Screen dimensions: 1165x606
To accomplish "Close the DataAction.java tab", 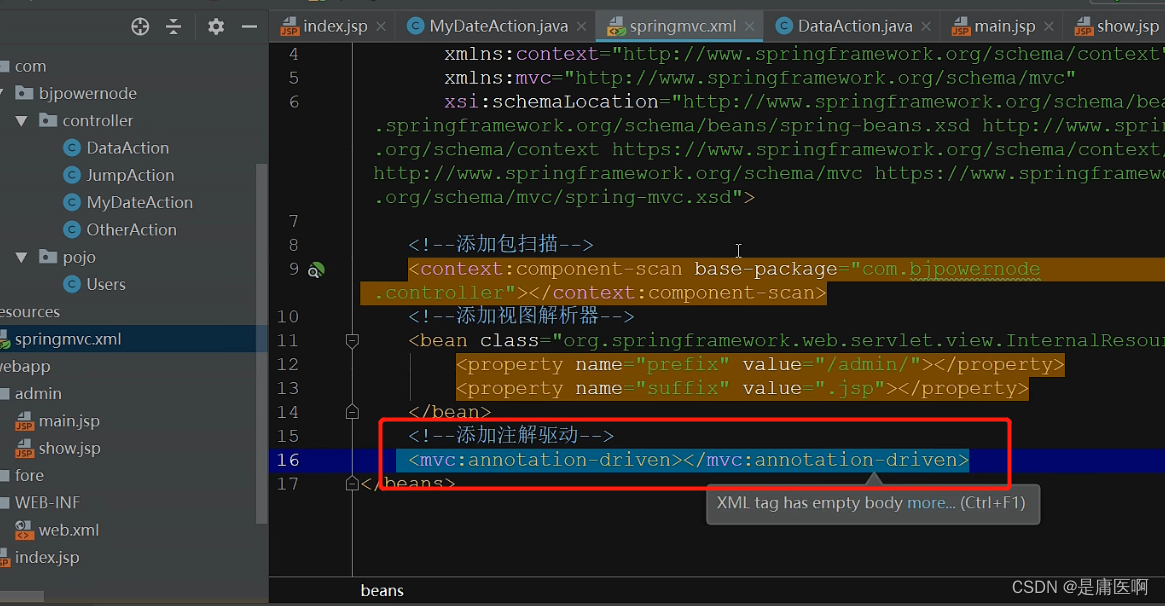I will [926, 26].
